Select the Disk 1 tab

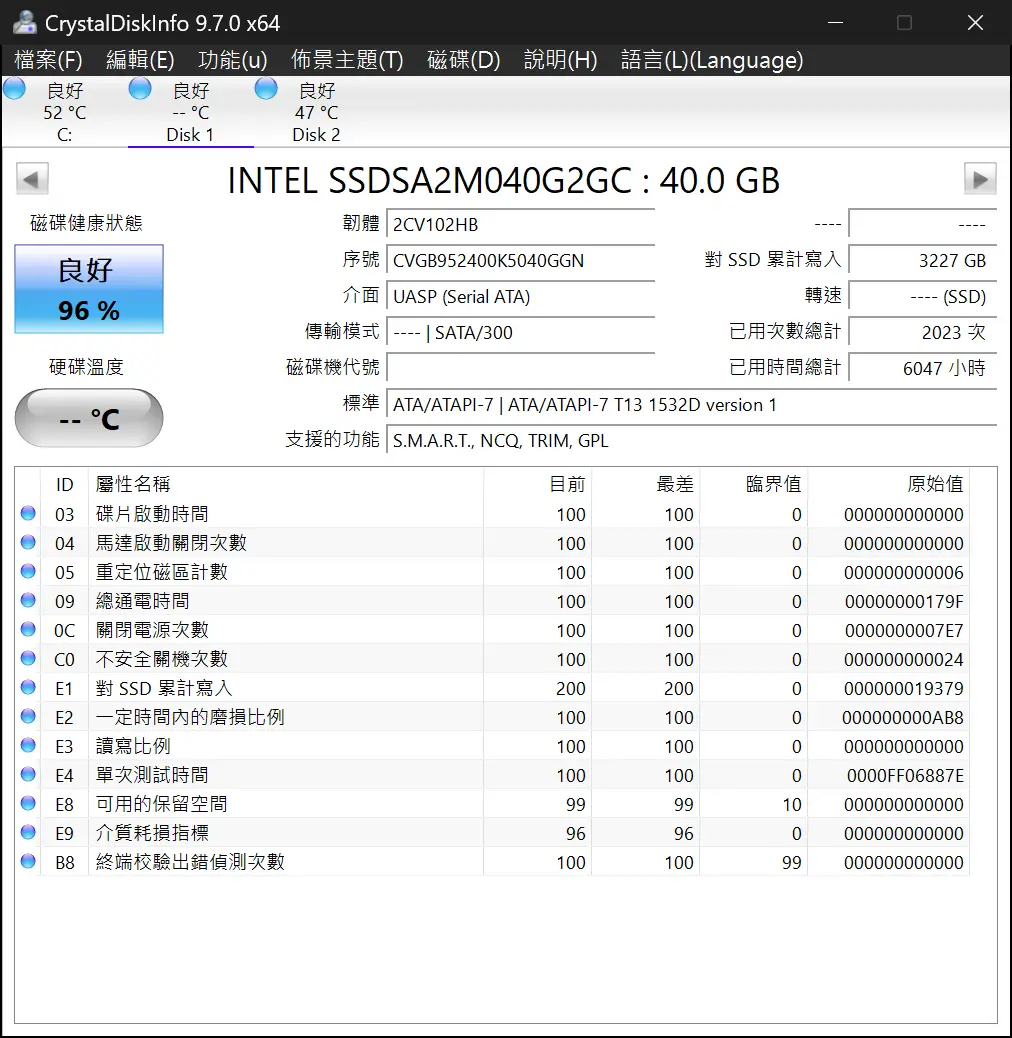(x=190, y=111)
